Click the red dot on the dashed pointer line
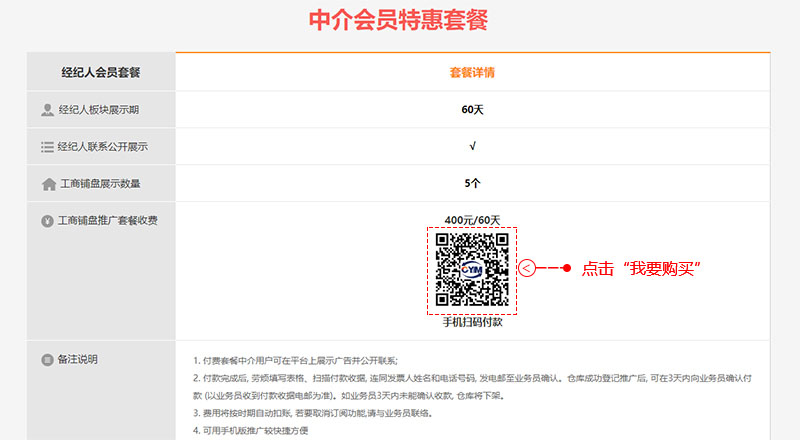 566,268
